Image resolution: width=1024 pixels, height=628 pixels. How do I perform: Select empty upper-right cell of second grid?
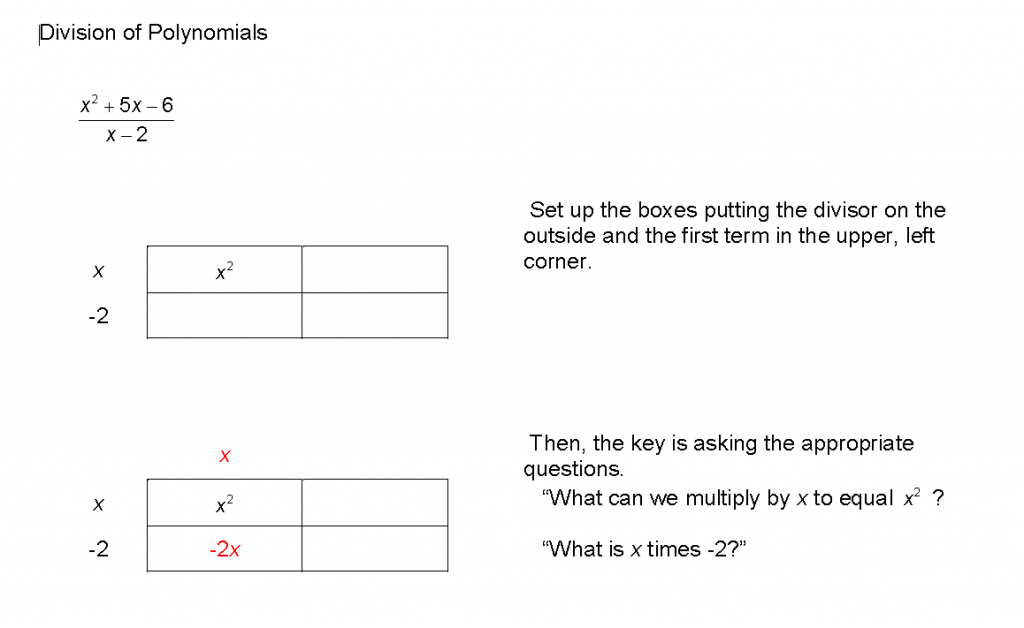375,503
